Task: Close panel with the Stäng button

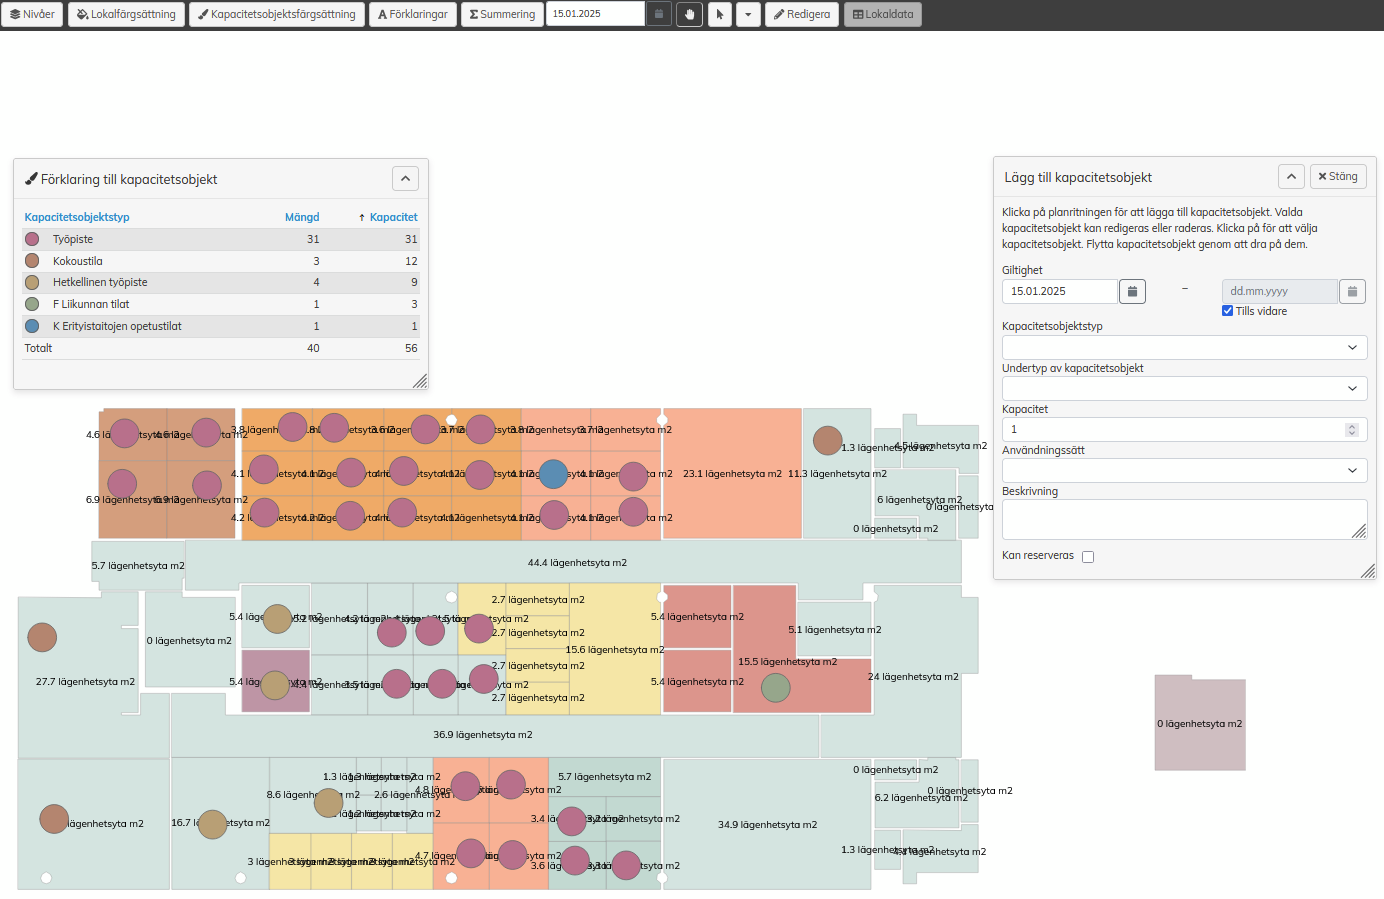Action: pos(1338,177)
